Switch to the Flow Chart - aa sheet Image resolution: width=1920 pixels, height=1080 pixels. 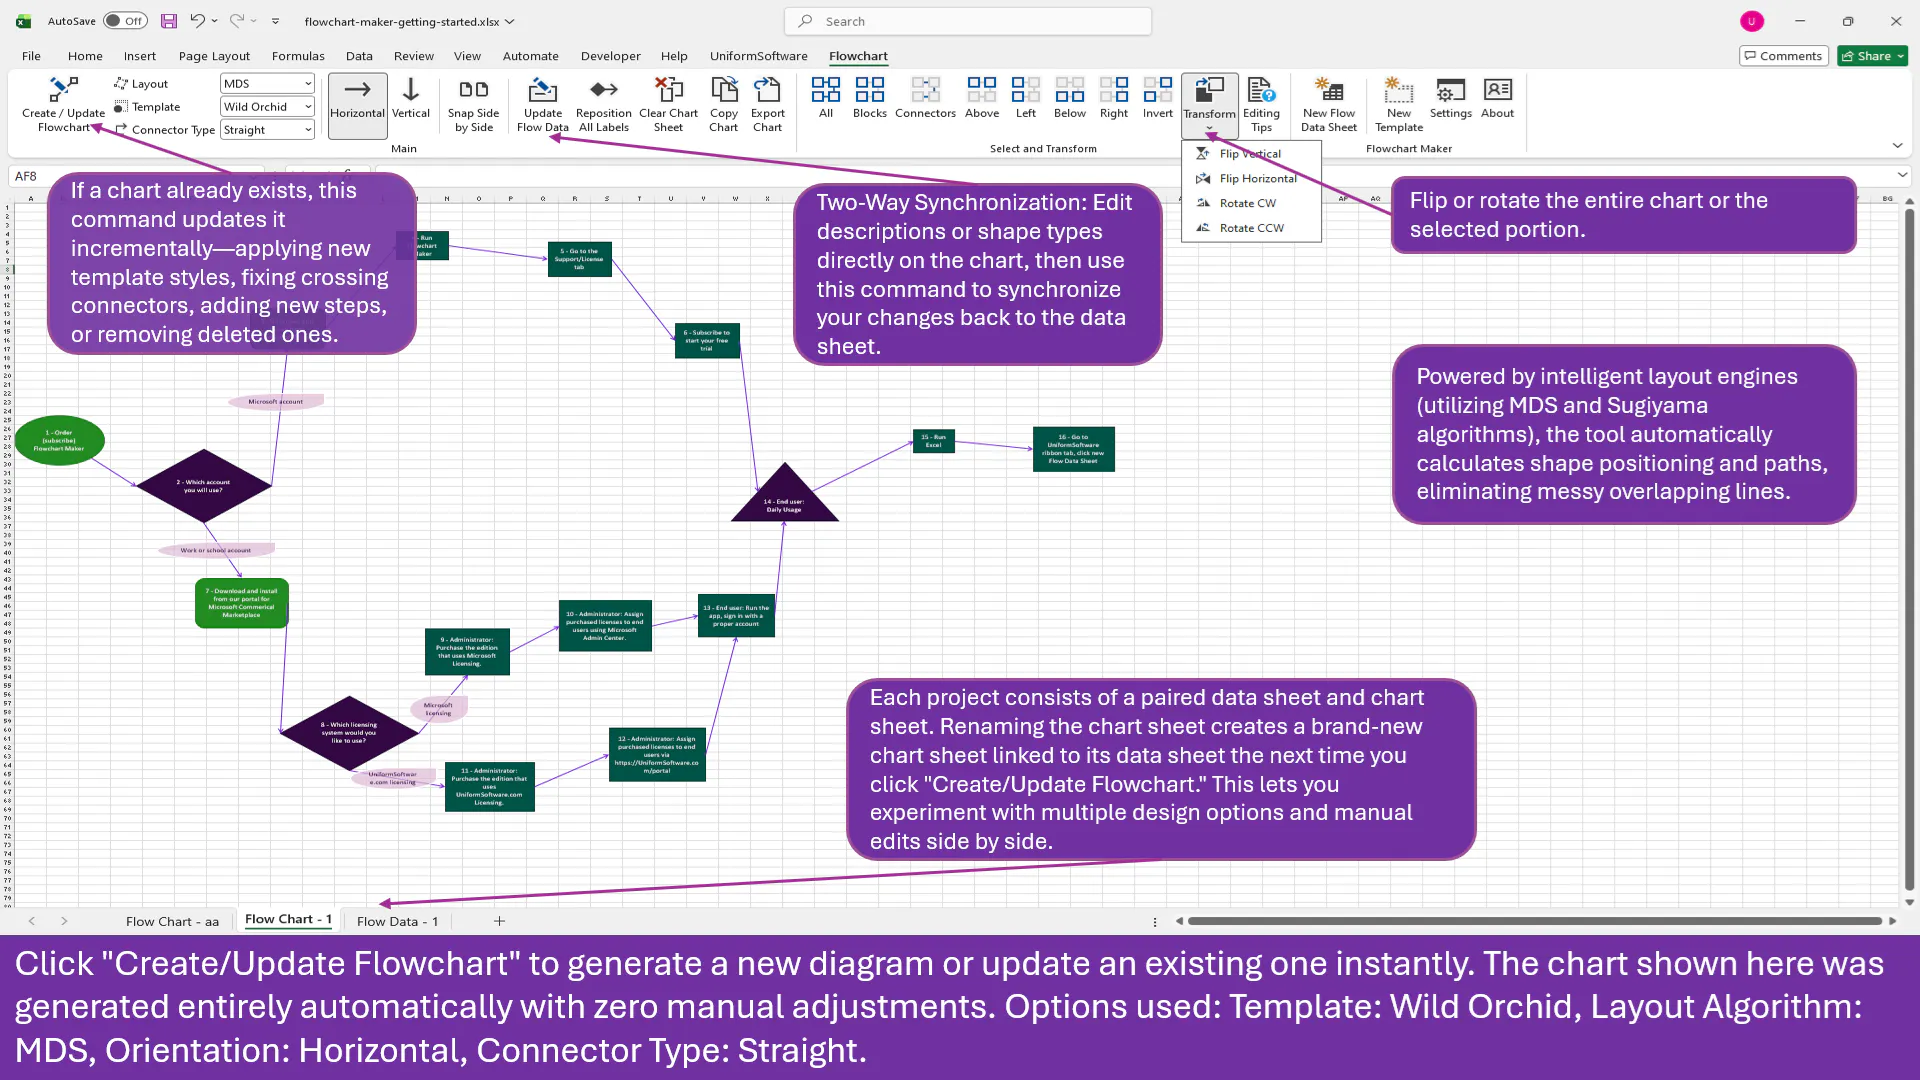[x=172, y=921]
